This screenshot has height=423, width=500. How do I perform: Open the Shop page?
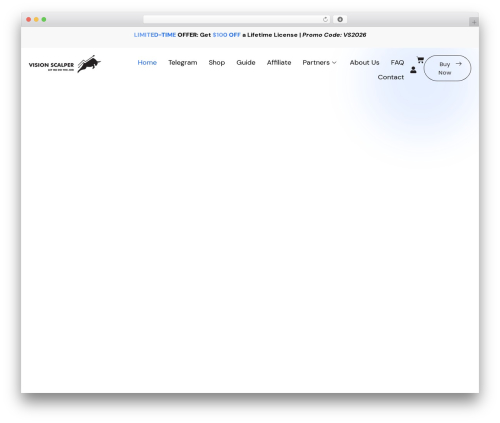[217, 63]
